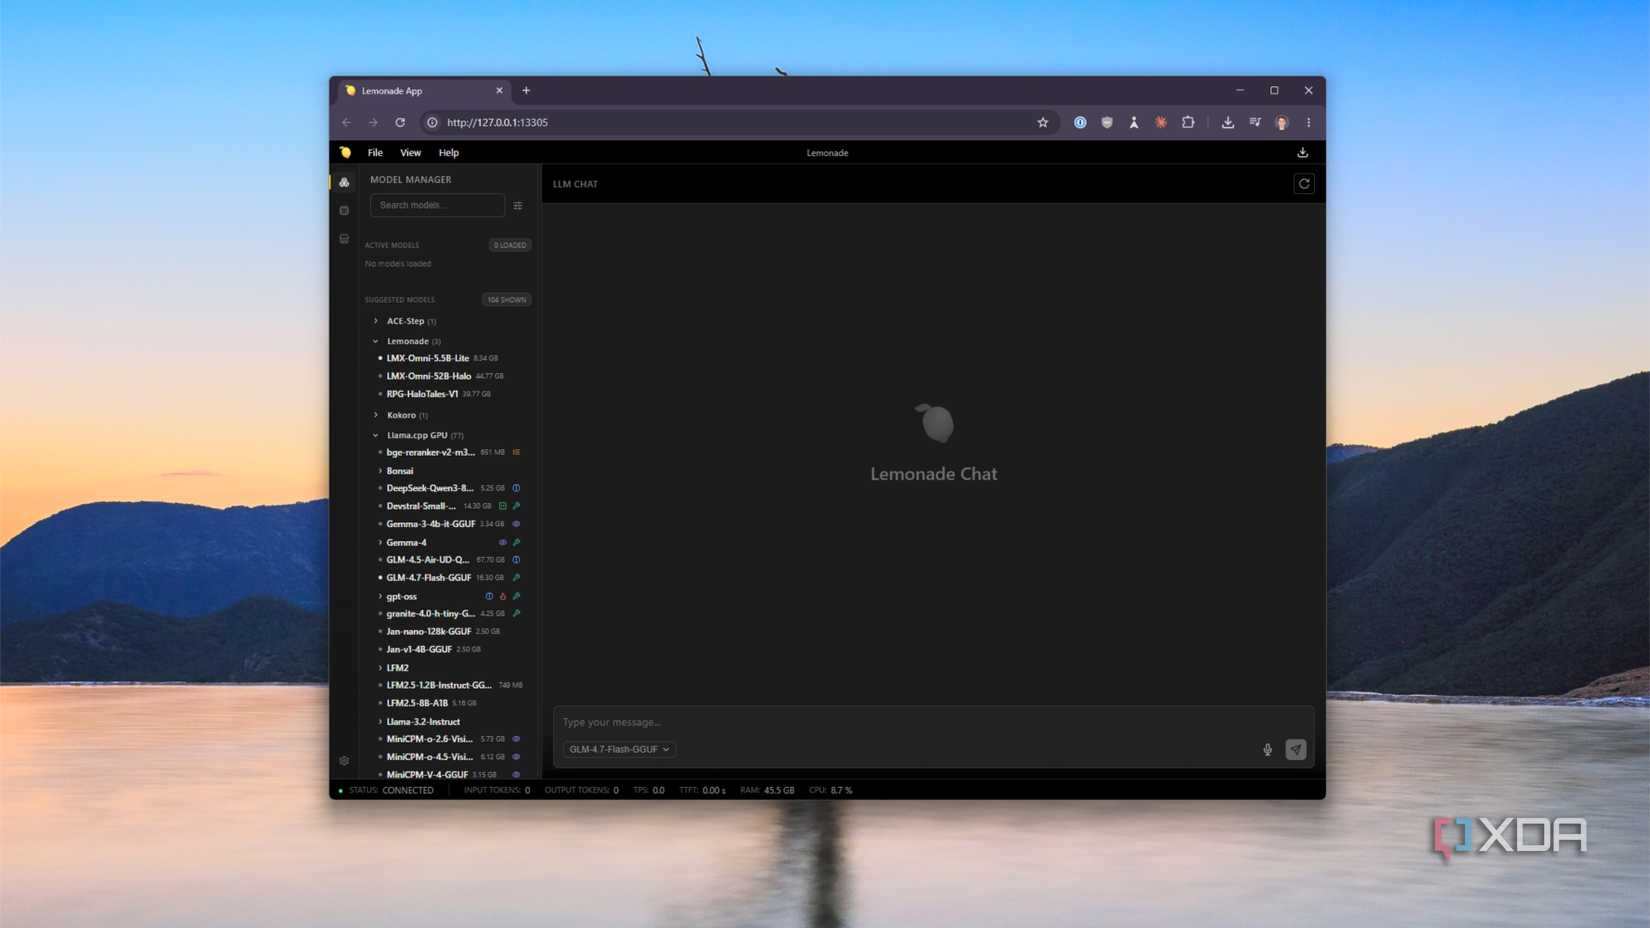Open the Model Manager sidebar icon
This screenshot has width=1650, height=928.
(344, 182)
